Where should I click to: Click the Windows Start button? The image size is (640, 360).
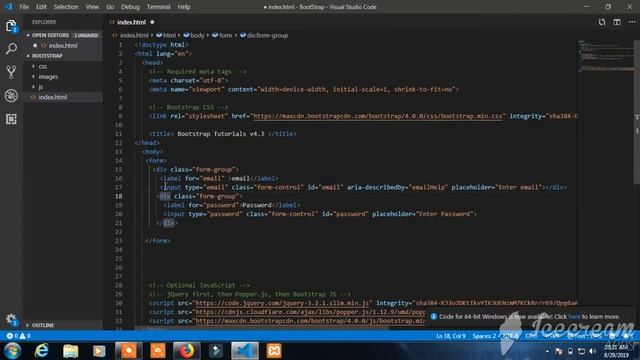pyautogui.click(x=12, y=351)
